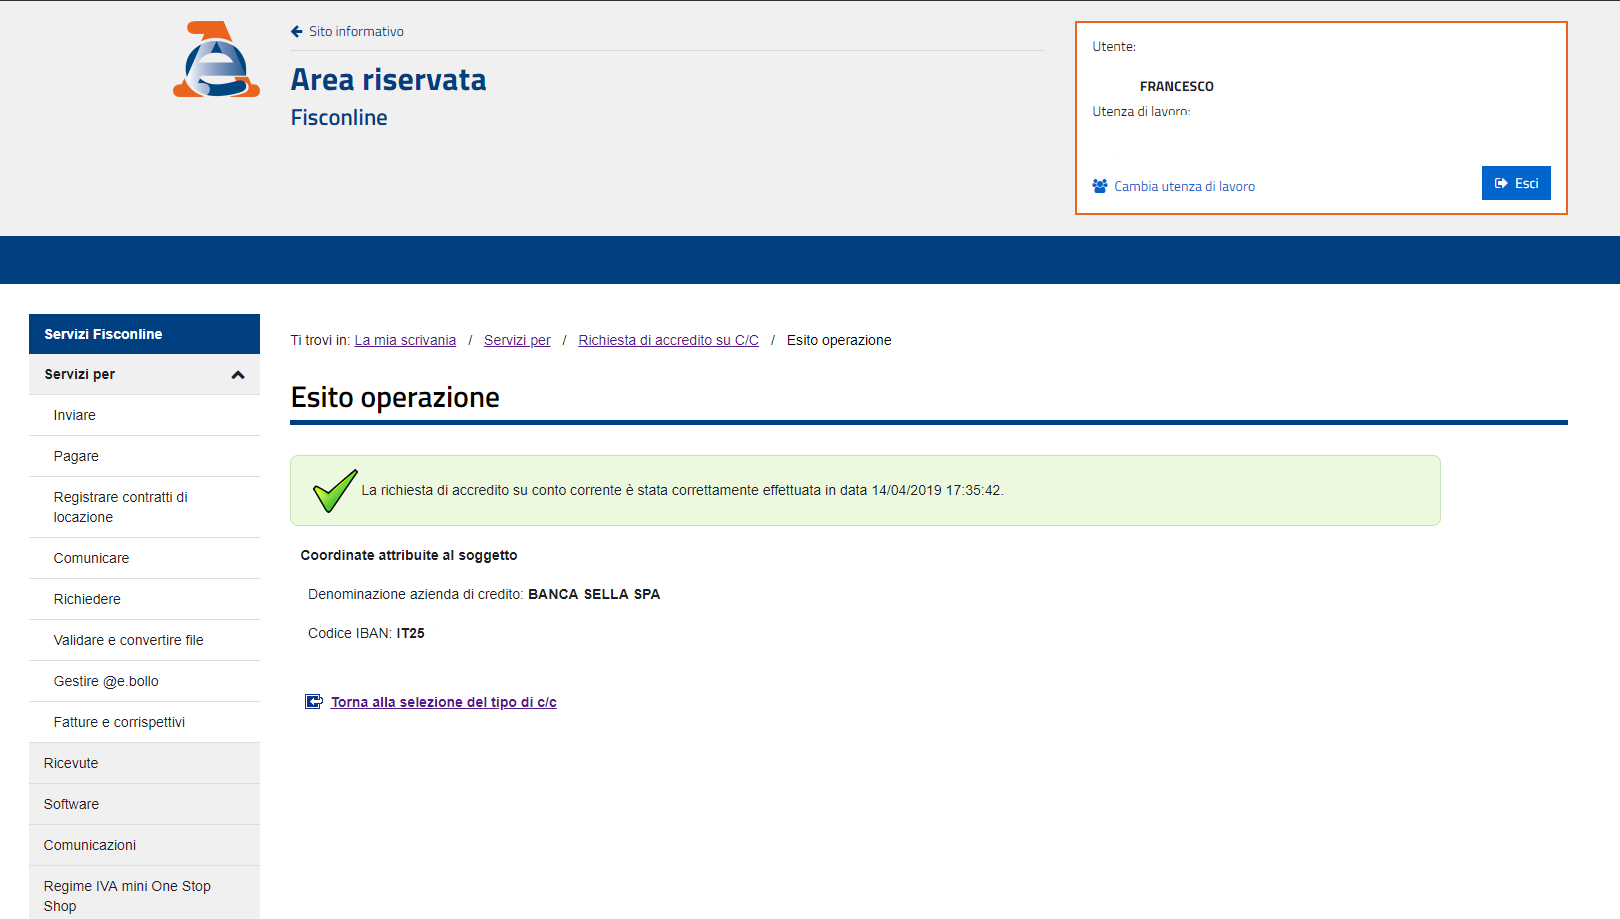Screen dimensions: 1620x919
Task: Click the green success checkmark icon
Action: pos(335,490)
